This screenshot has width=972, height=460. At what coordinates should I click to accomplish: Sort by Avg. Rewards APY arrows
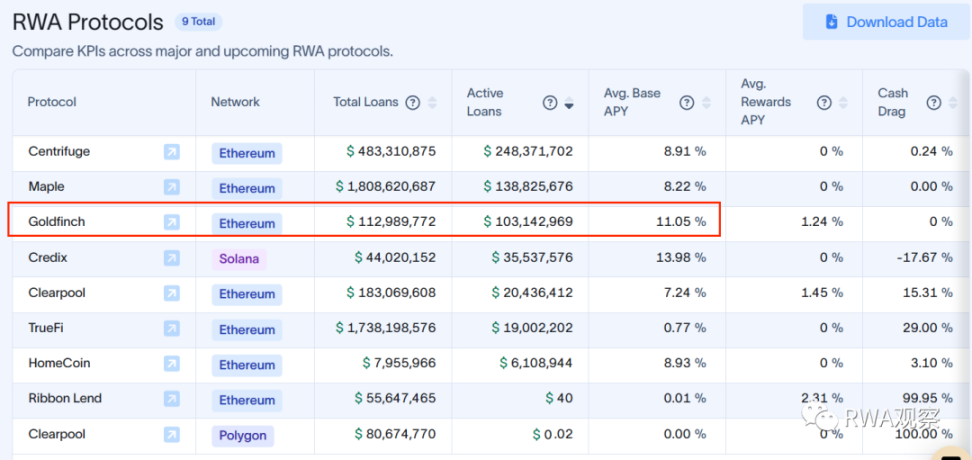point(842,102)
